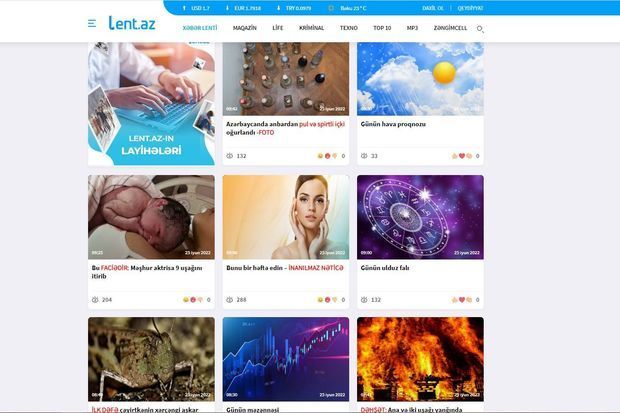This screenshot has height=413, width=620.
Task: Click the lent.az logo
Action: (132, 23)
